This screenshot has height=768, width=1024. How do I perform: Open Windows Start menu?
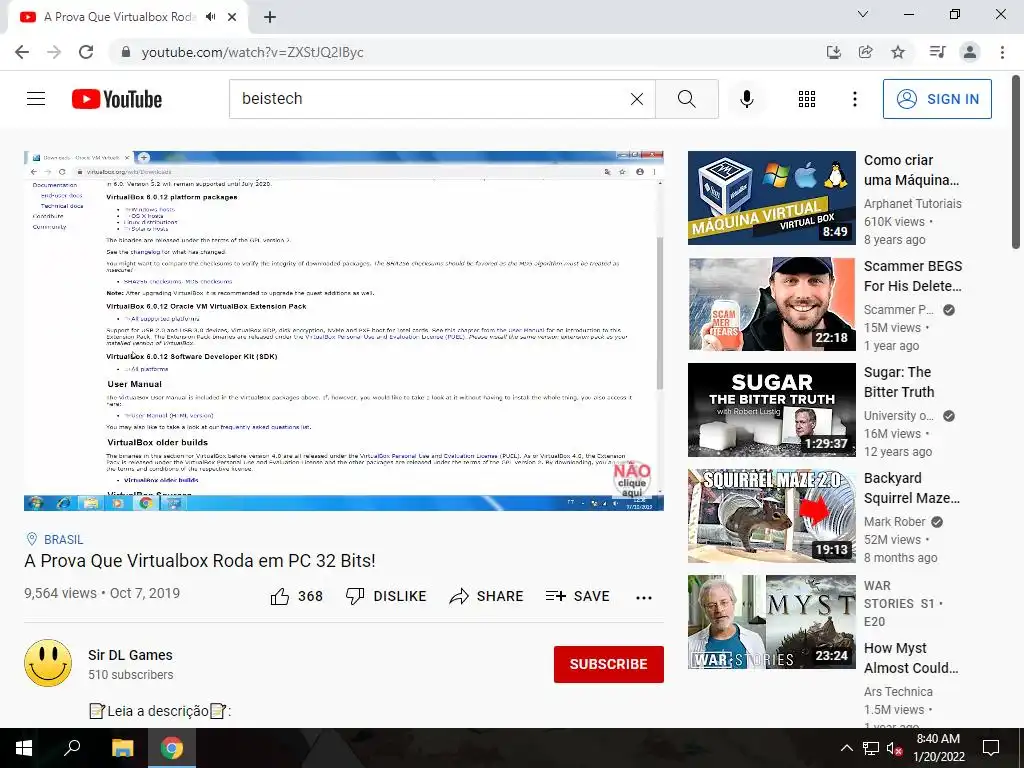point(24,748)
